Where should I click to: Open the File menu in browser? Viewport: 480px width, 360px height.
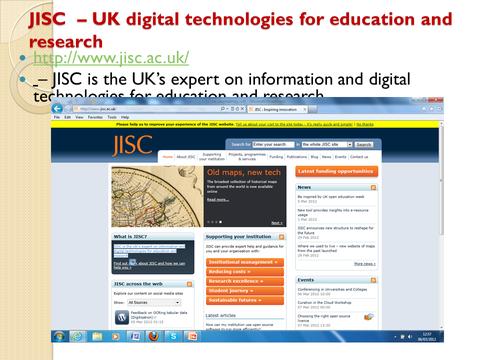coord(57,117)
